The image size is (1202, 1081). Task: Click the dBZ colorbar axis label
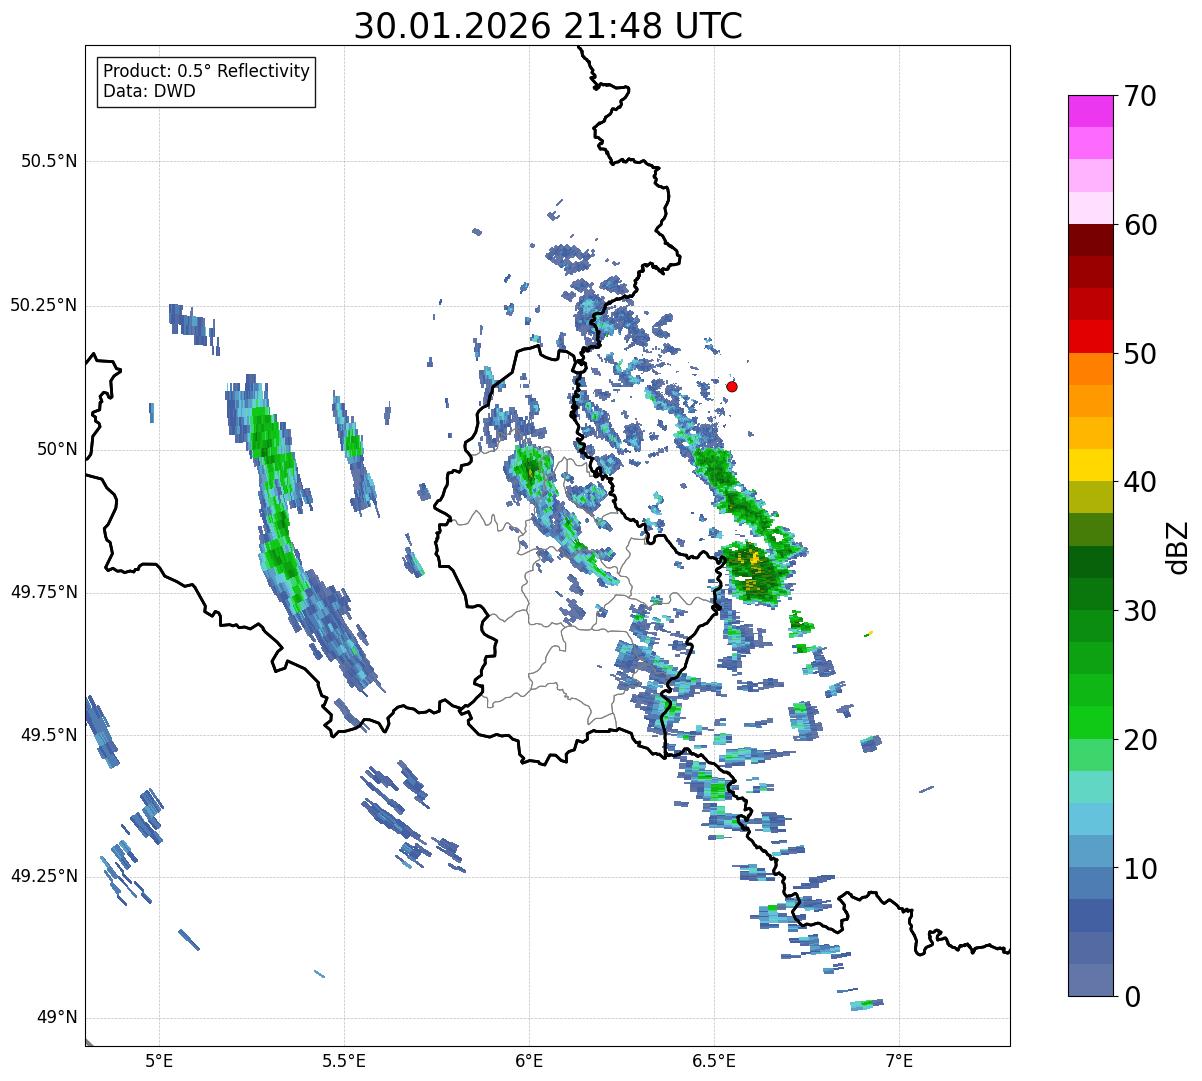pyautogui.click(x=1179, y=547)
